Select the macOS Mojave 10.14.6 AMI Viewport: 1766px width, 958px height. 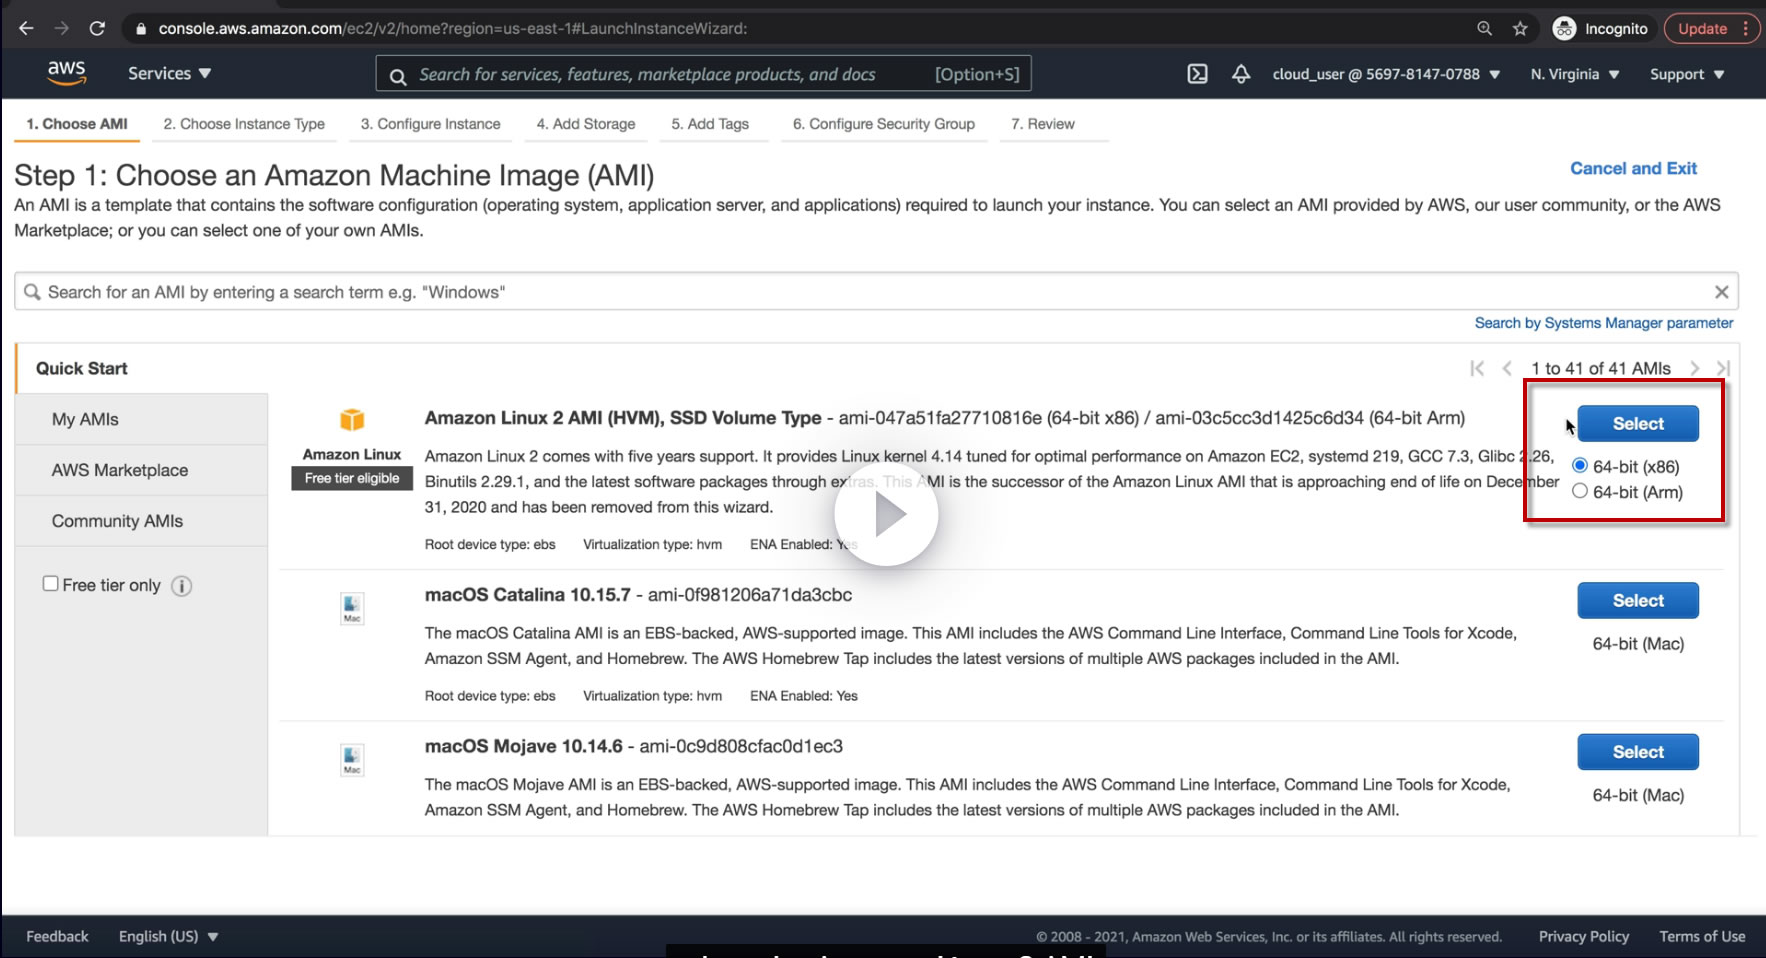[x=1638, y=752]
